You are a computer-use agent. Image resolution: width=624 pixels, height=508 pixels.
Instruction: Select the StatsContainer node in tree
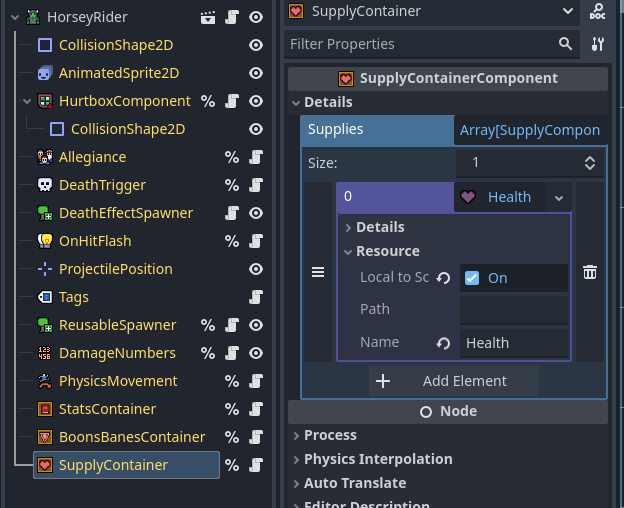click(107, 409)
